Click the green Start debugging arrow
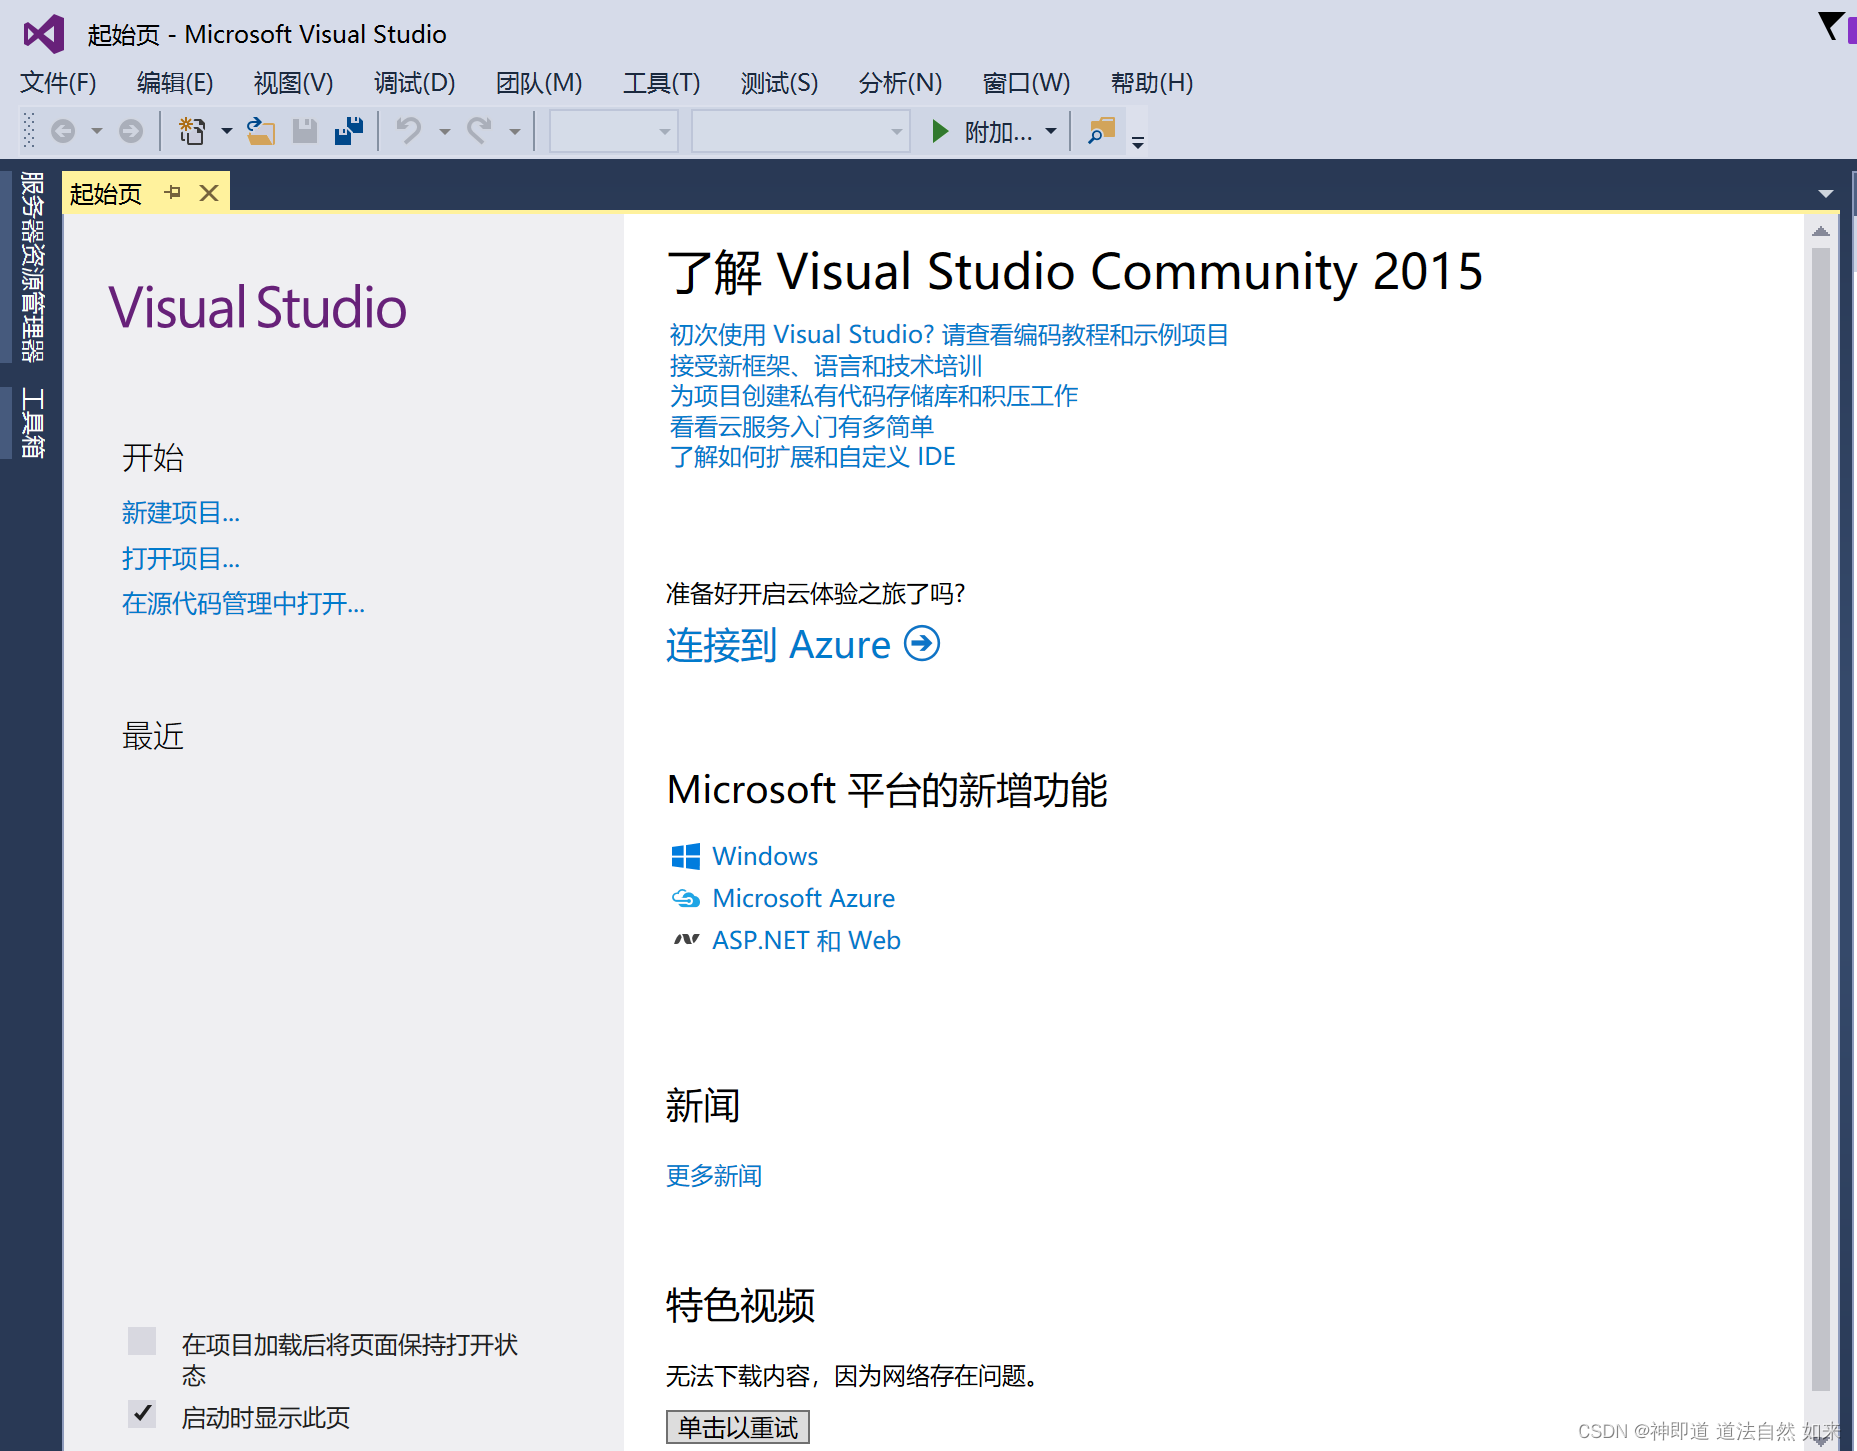 coord(940,131)
